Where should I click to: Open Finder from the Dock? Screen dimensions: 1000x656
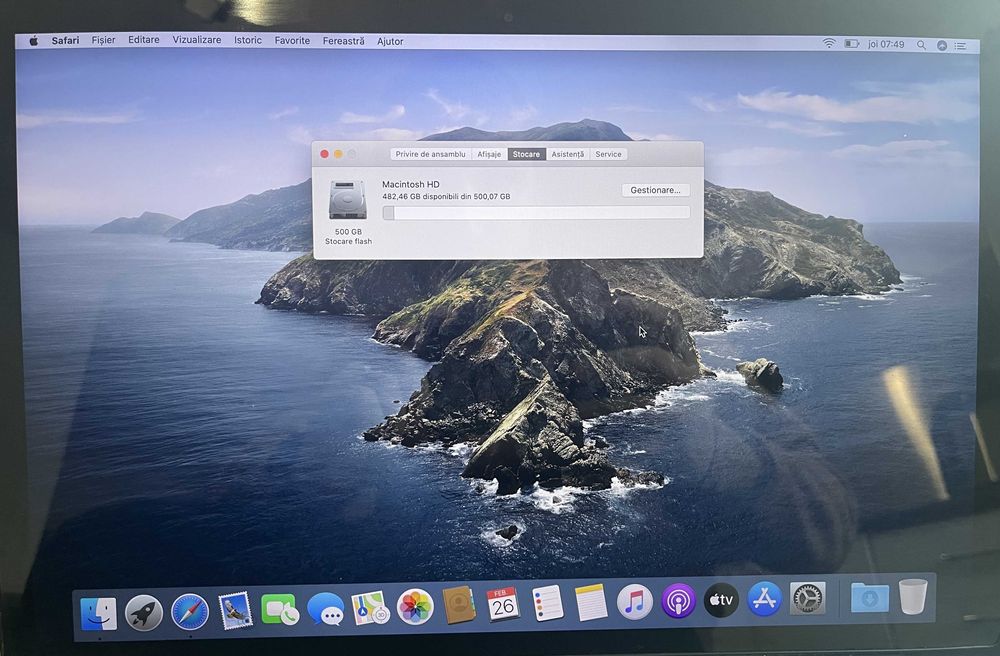point(99,613)
